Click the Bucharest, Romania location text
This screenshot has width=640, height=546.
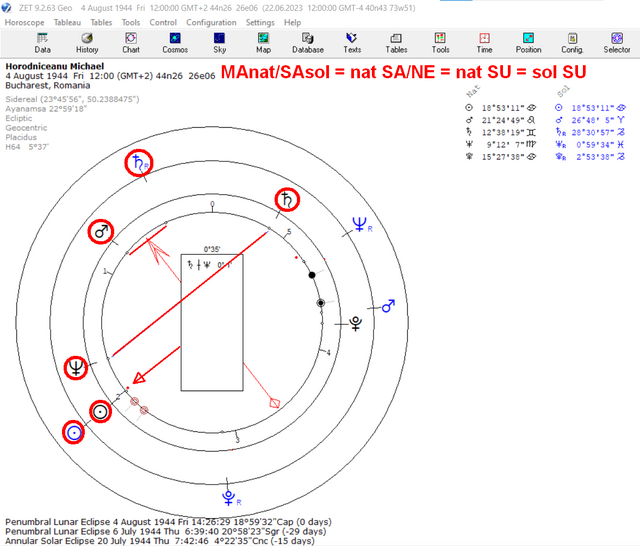[x=48, y=85]
